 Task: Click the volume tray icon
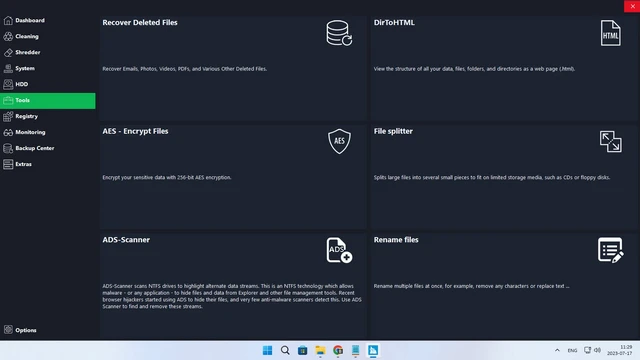598,350
